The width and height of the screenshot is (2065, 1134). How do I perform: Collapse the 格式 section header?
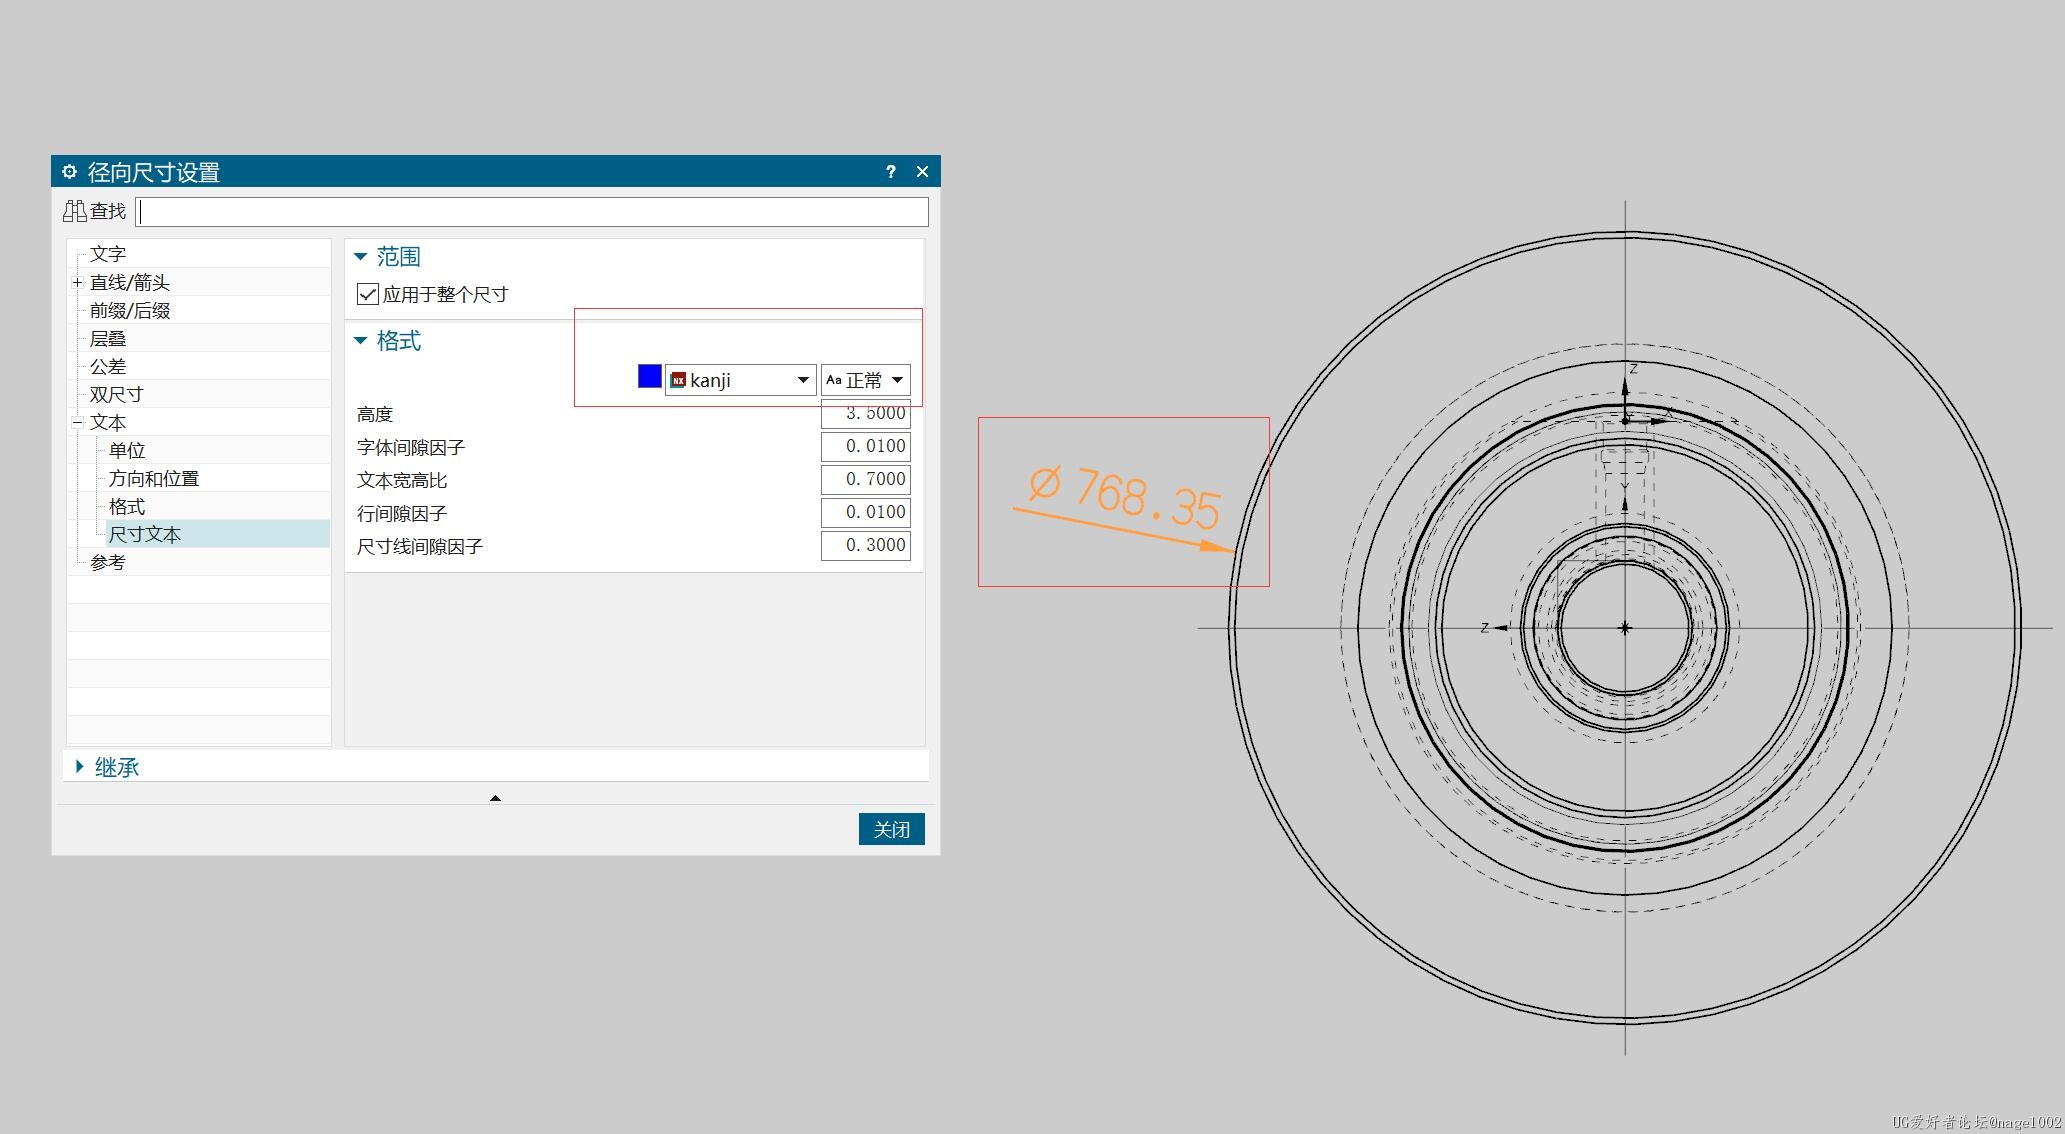click(361, 341)
